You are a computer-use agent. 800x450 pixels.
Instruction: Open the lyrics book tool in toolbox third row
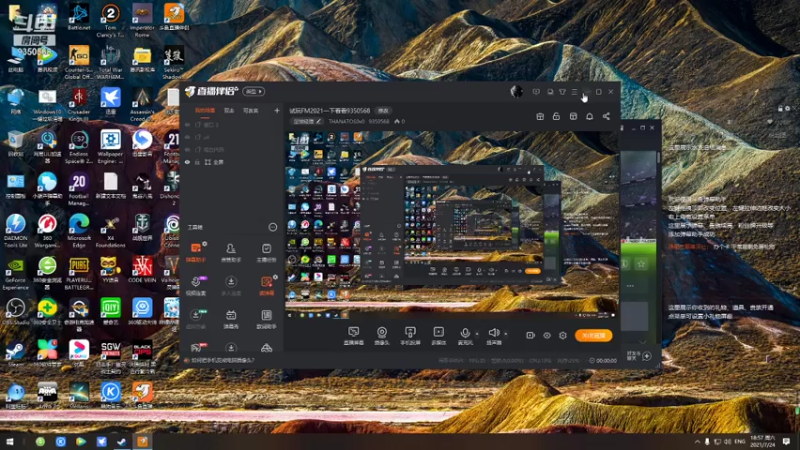coord(266,319)
